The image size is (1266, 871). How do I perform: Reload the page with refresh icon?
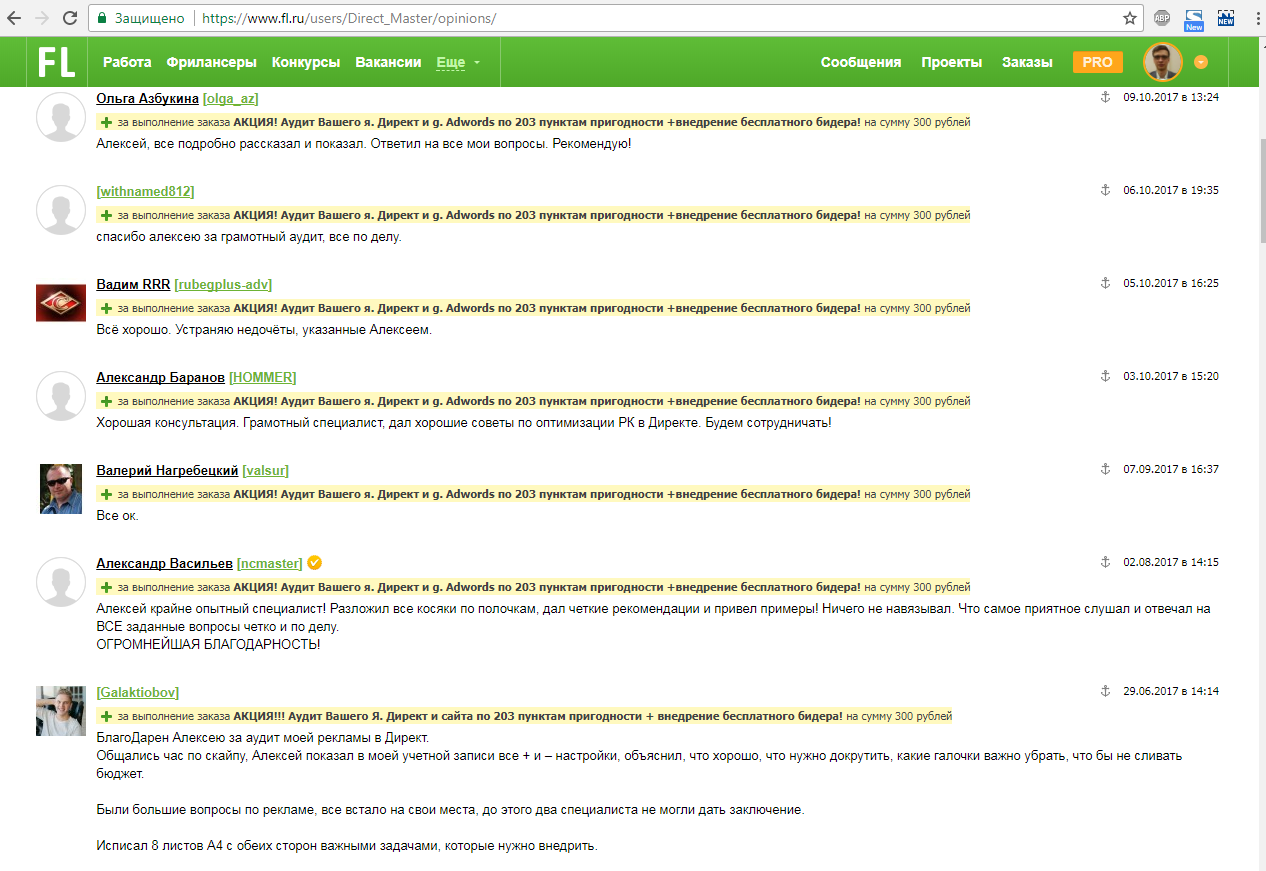(x=70, y=18)
